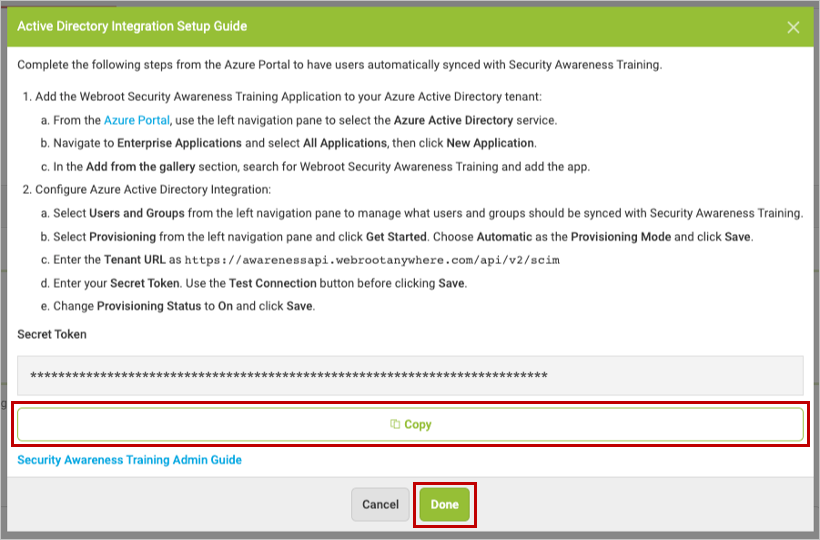Viewport: 820px width, 540px height.
Task: Click the dialog title Active Directory Integration Setup Guide
Action: click(132, 26)
